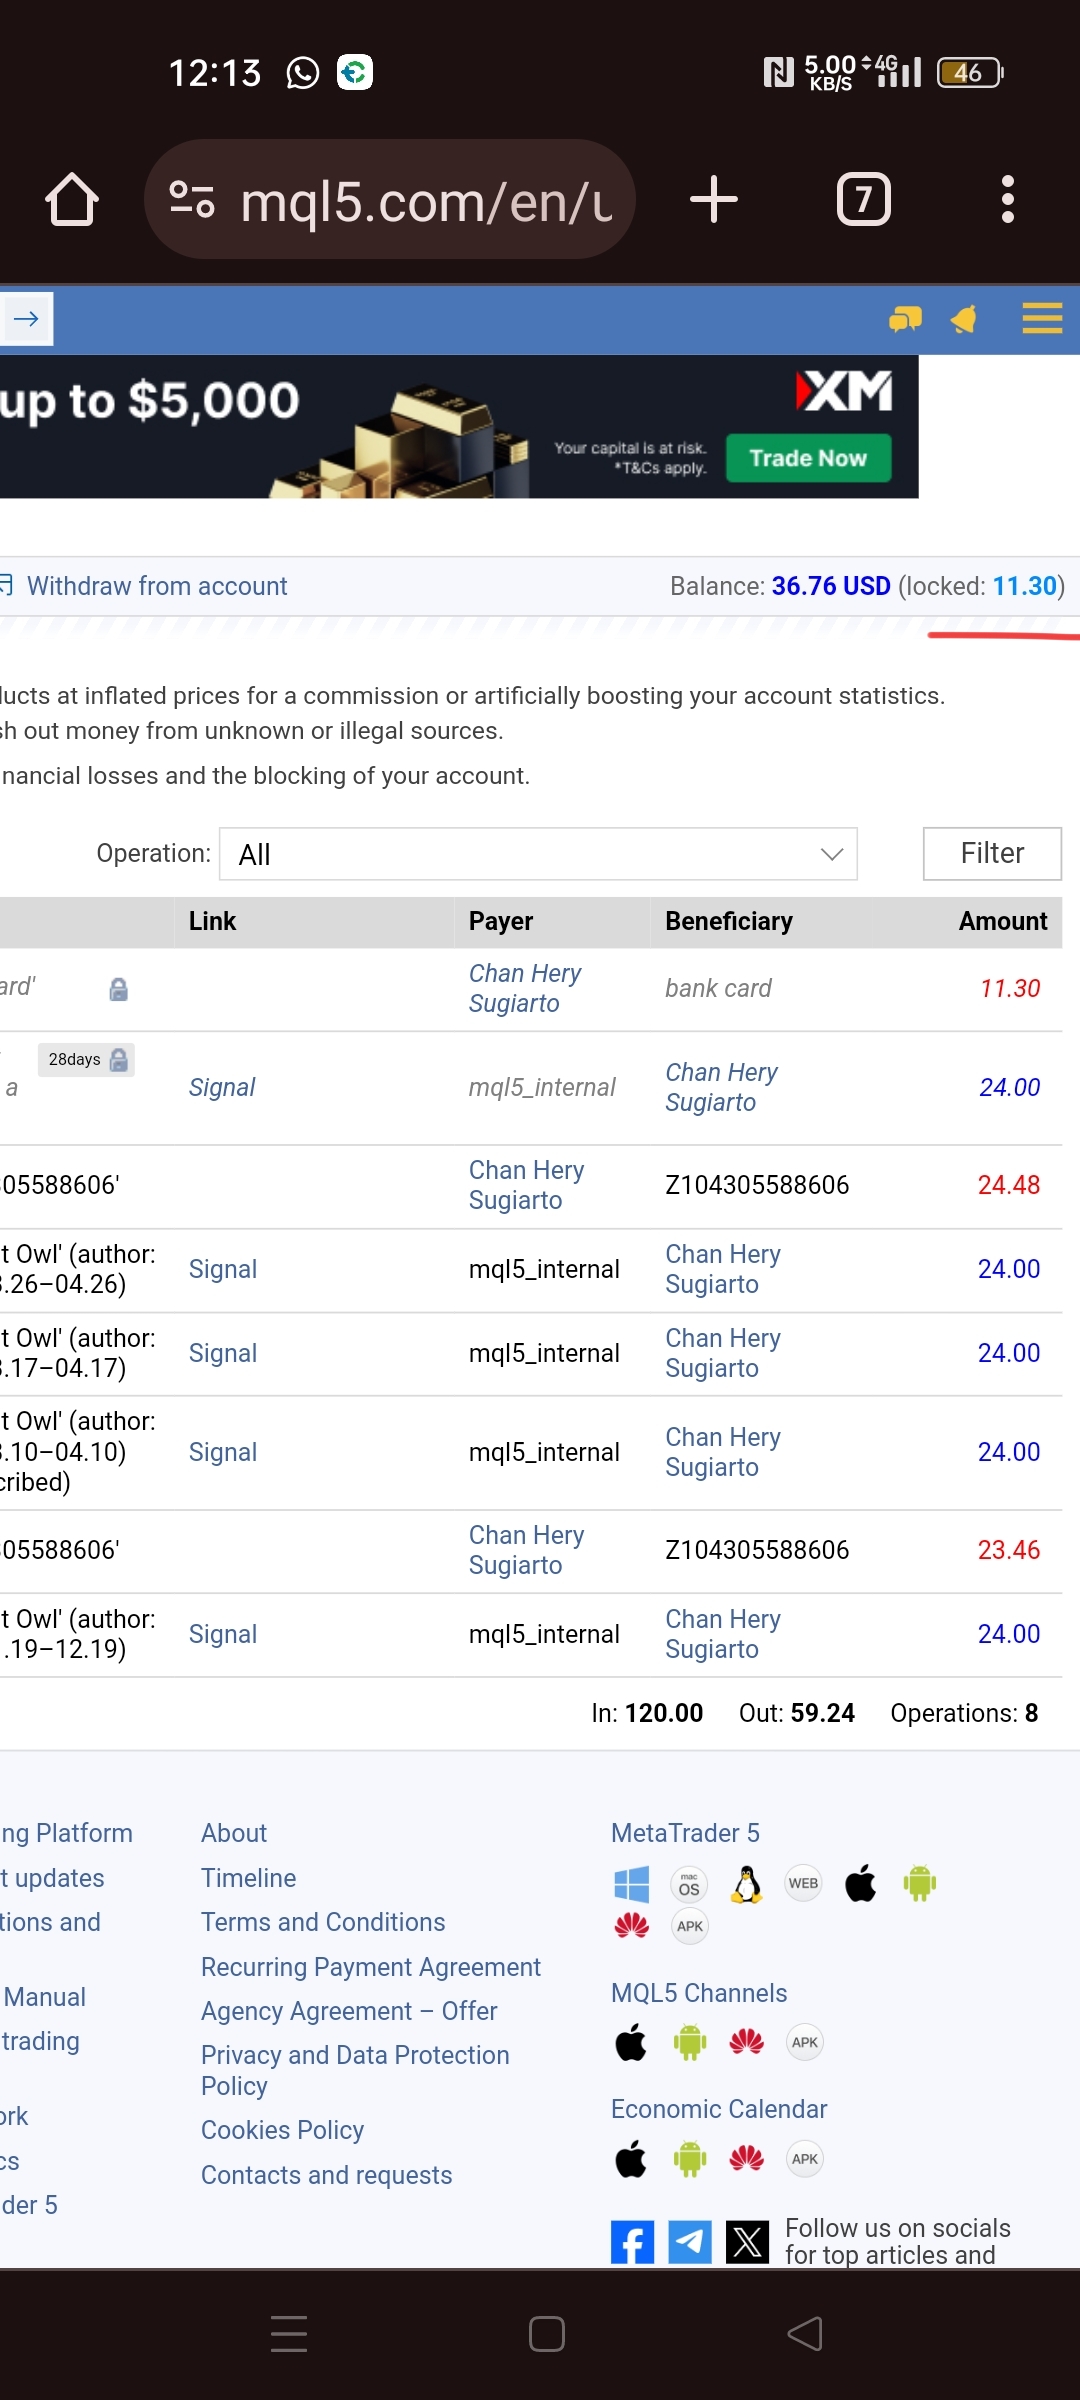Tap Android recent apps navigation button
Viewport: 1080px width, 2400px height.
[x=289, y=2334]
